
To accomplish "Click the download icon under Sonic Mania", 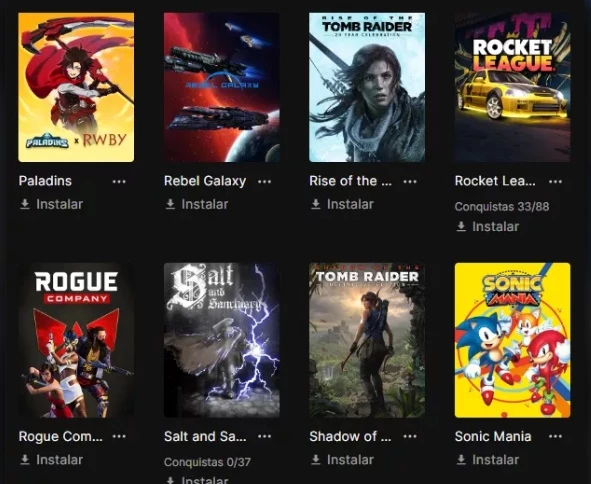I will point(461,460).
